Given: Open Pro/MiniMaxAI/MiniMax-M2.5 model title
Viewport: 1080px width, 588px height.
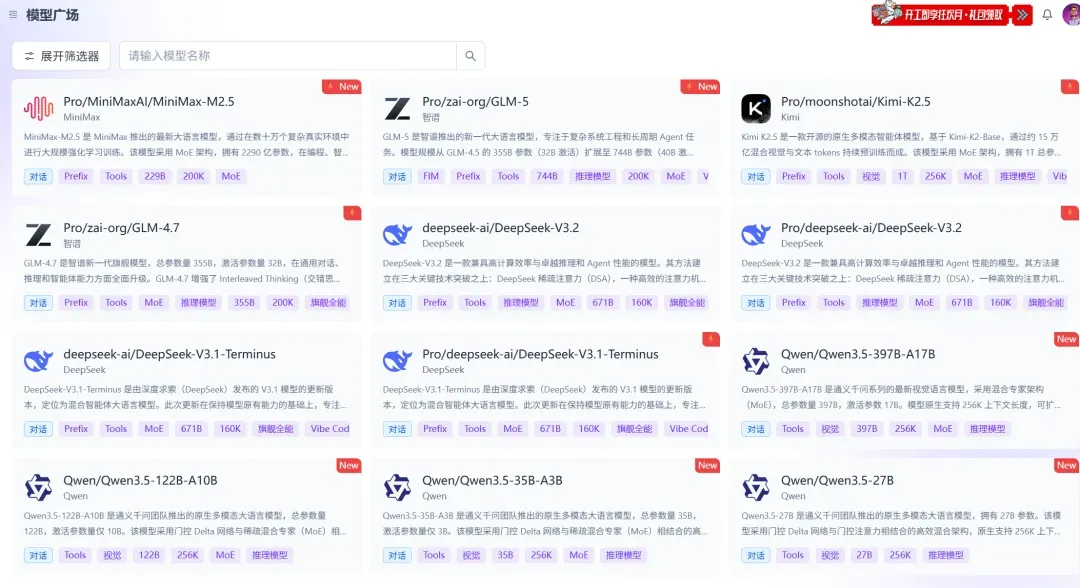Looking at the screenshot, I should pos(149,102).
